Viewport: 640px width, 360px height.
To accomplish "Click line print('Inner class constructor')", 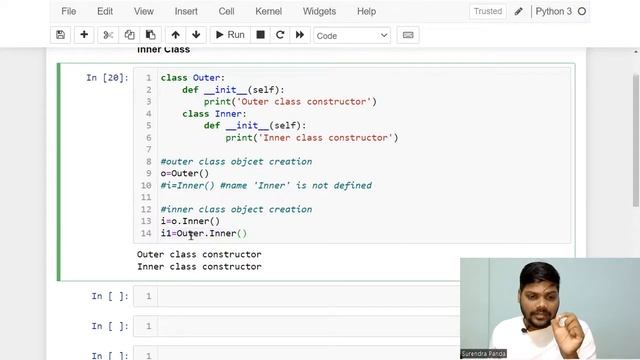I will (x=312, y=138).
